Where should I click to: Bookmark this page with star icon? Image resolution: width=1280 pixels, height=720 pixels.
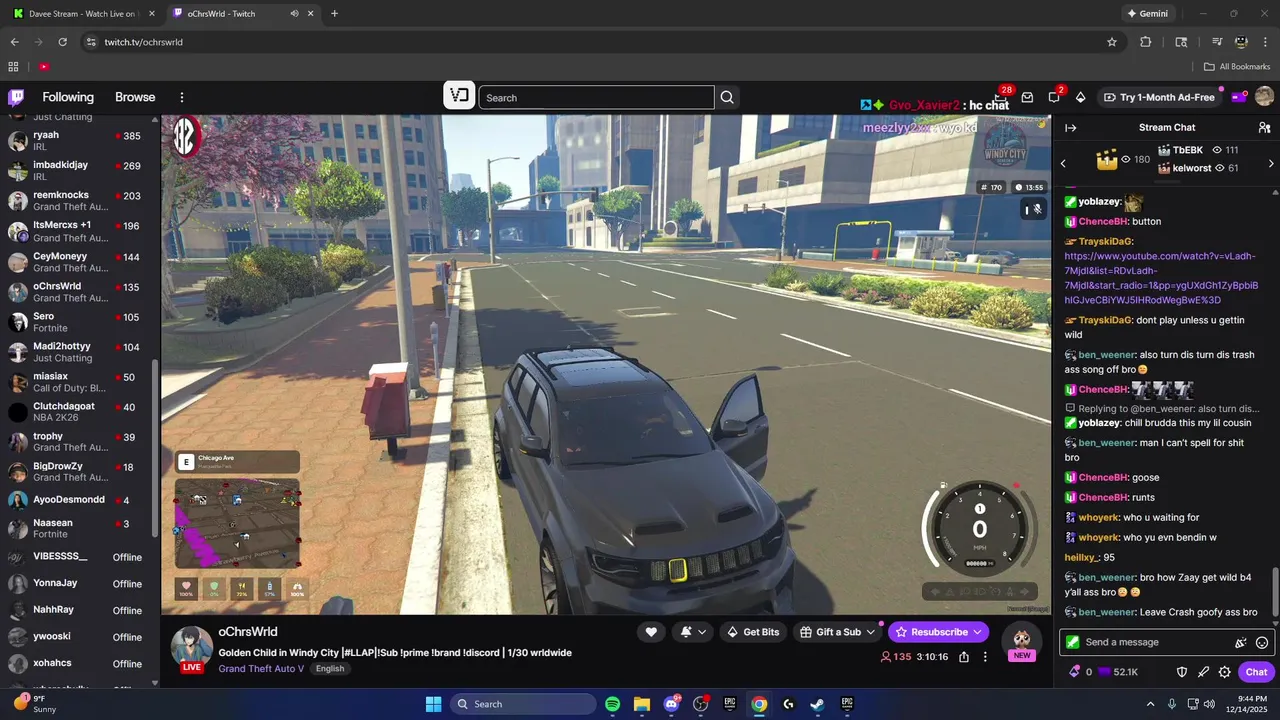[x=1111, y=42]
